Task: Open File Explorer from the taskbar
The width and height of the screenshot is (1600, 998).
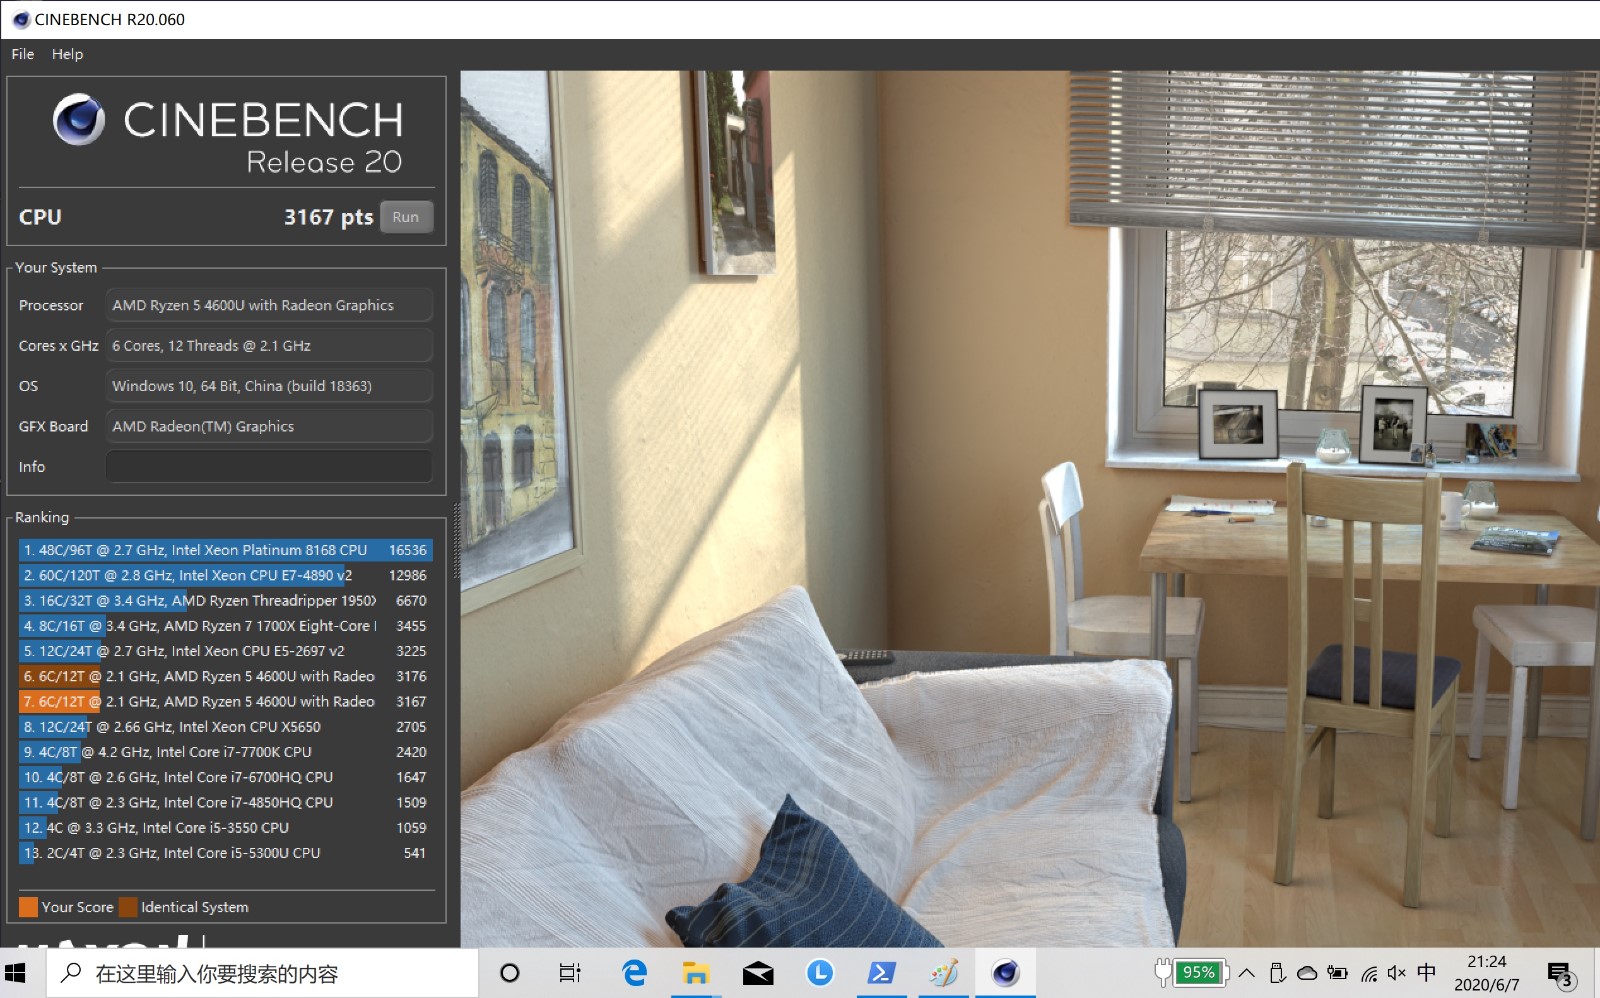Action: pyautogui.click(x=696, y=973)
